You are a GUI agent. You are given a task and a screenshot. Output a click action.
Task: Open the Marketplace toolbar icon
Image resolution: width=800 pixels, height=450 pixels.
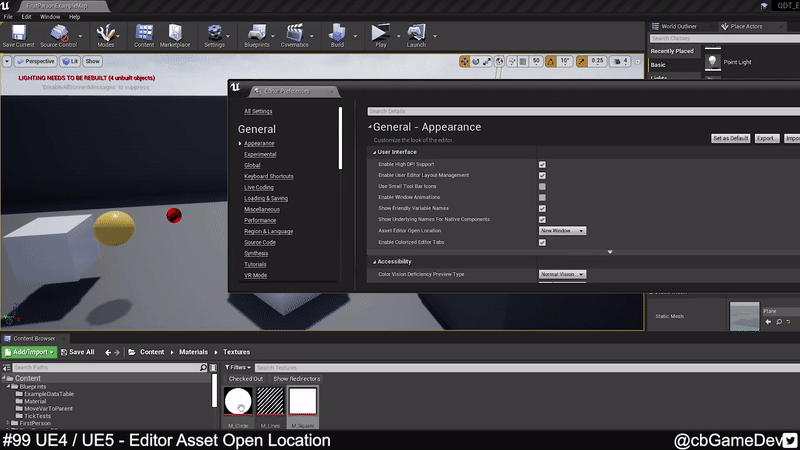175,36
